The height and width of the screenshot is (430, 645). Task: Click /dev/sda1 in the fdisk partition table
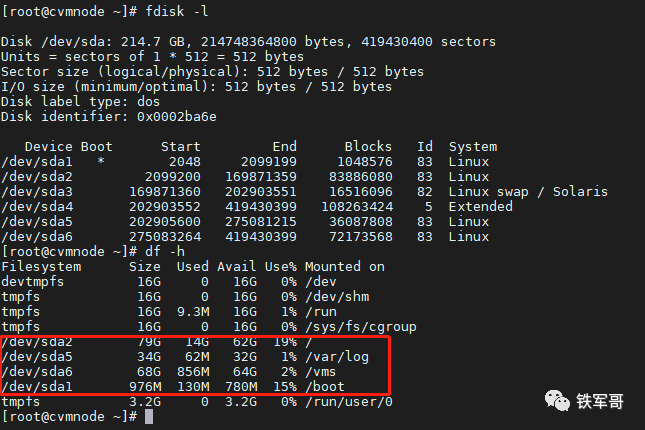tap(37, 162)
